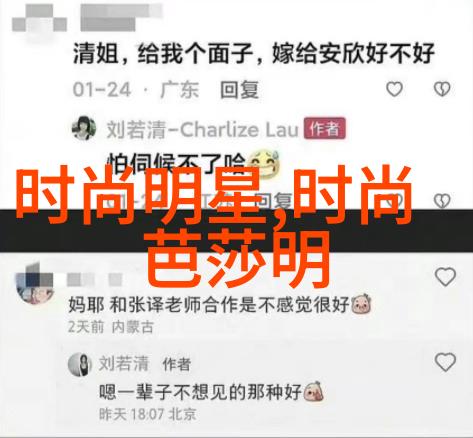
Task: Like the 妈耶 和张译老师合作 comment
Action: tap(445, 277)
